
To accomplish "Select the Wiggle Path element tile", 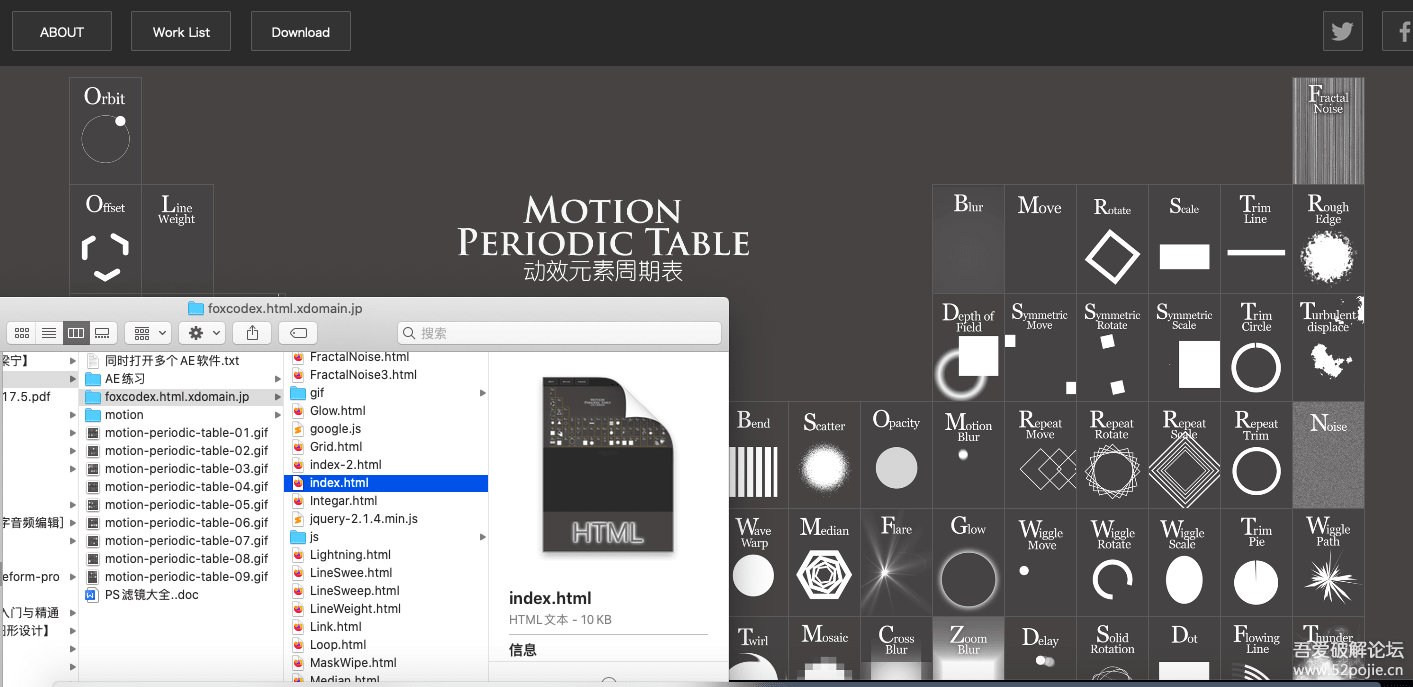I will coord(1328,562).
